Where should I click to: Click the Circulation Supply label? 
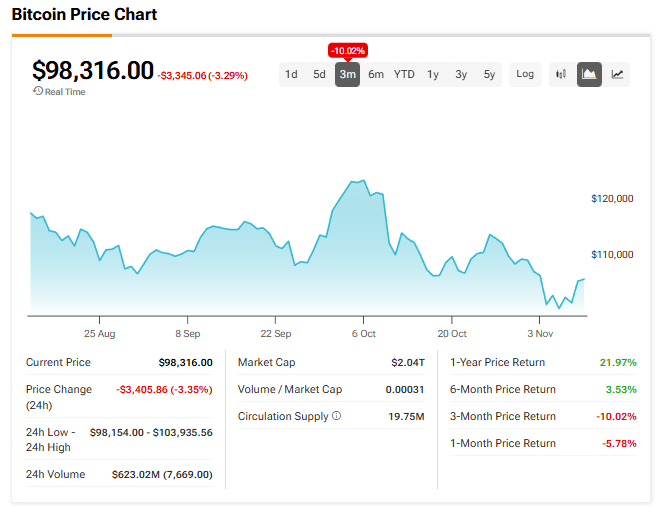tap(283, 416)
